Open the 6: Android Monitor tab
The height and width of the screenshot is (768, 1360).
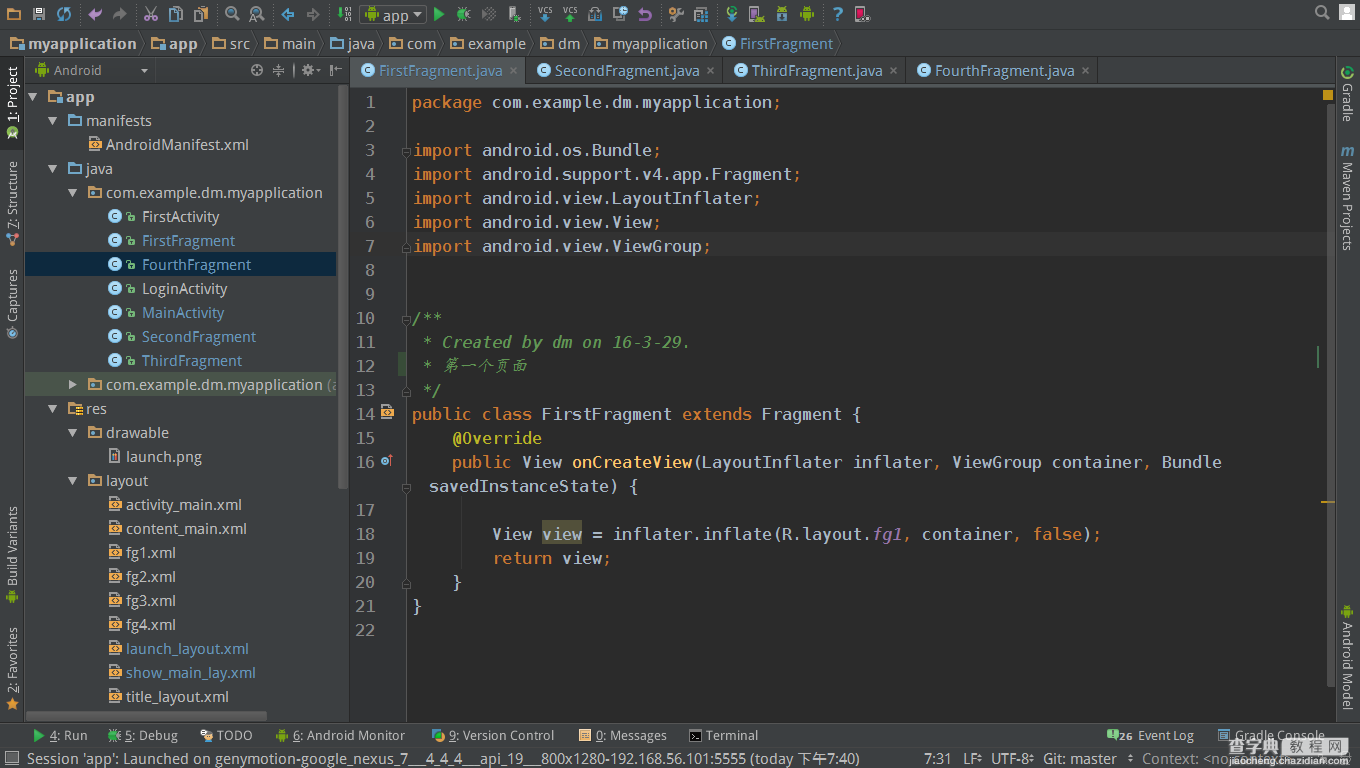click(x=340, y=735)
